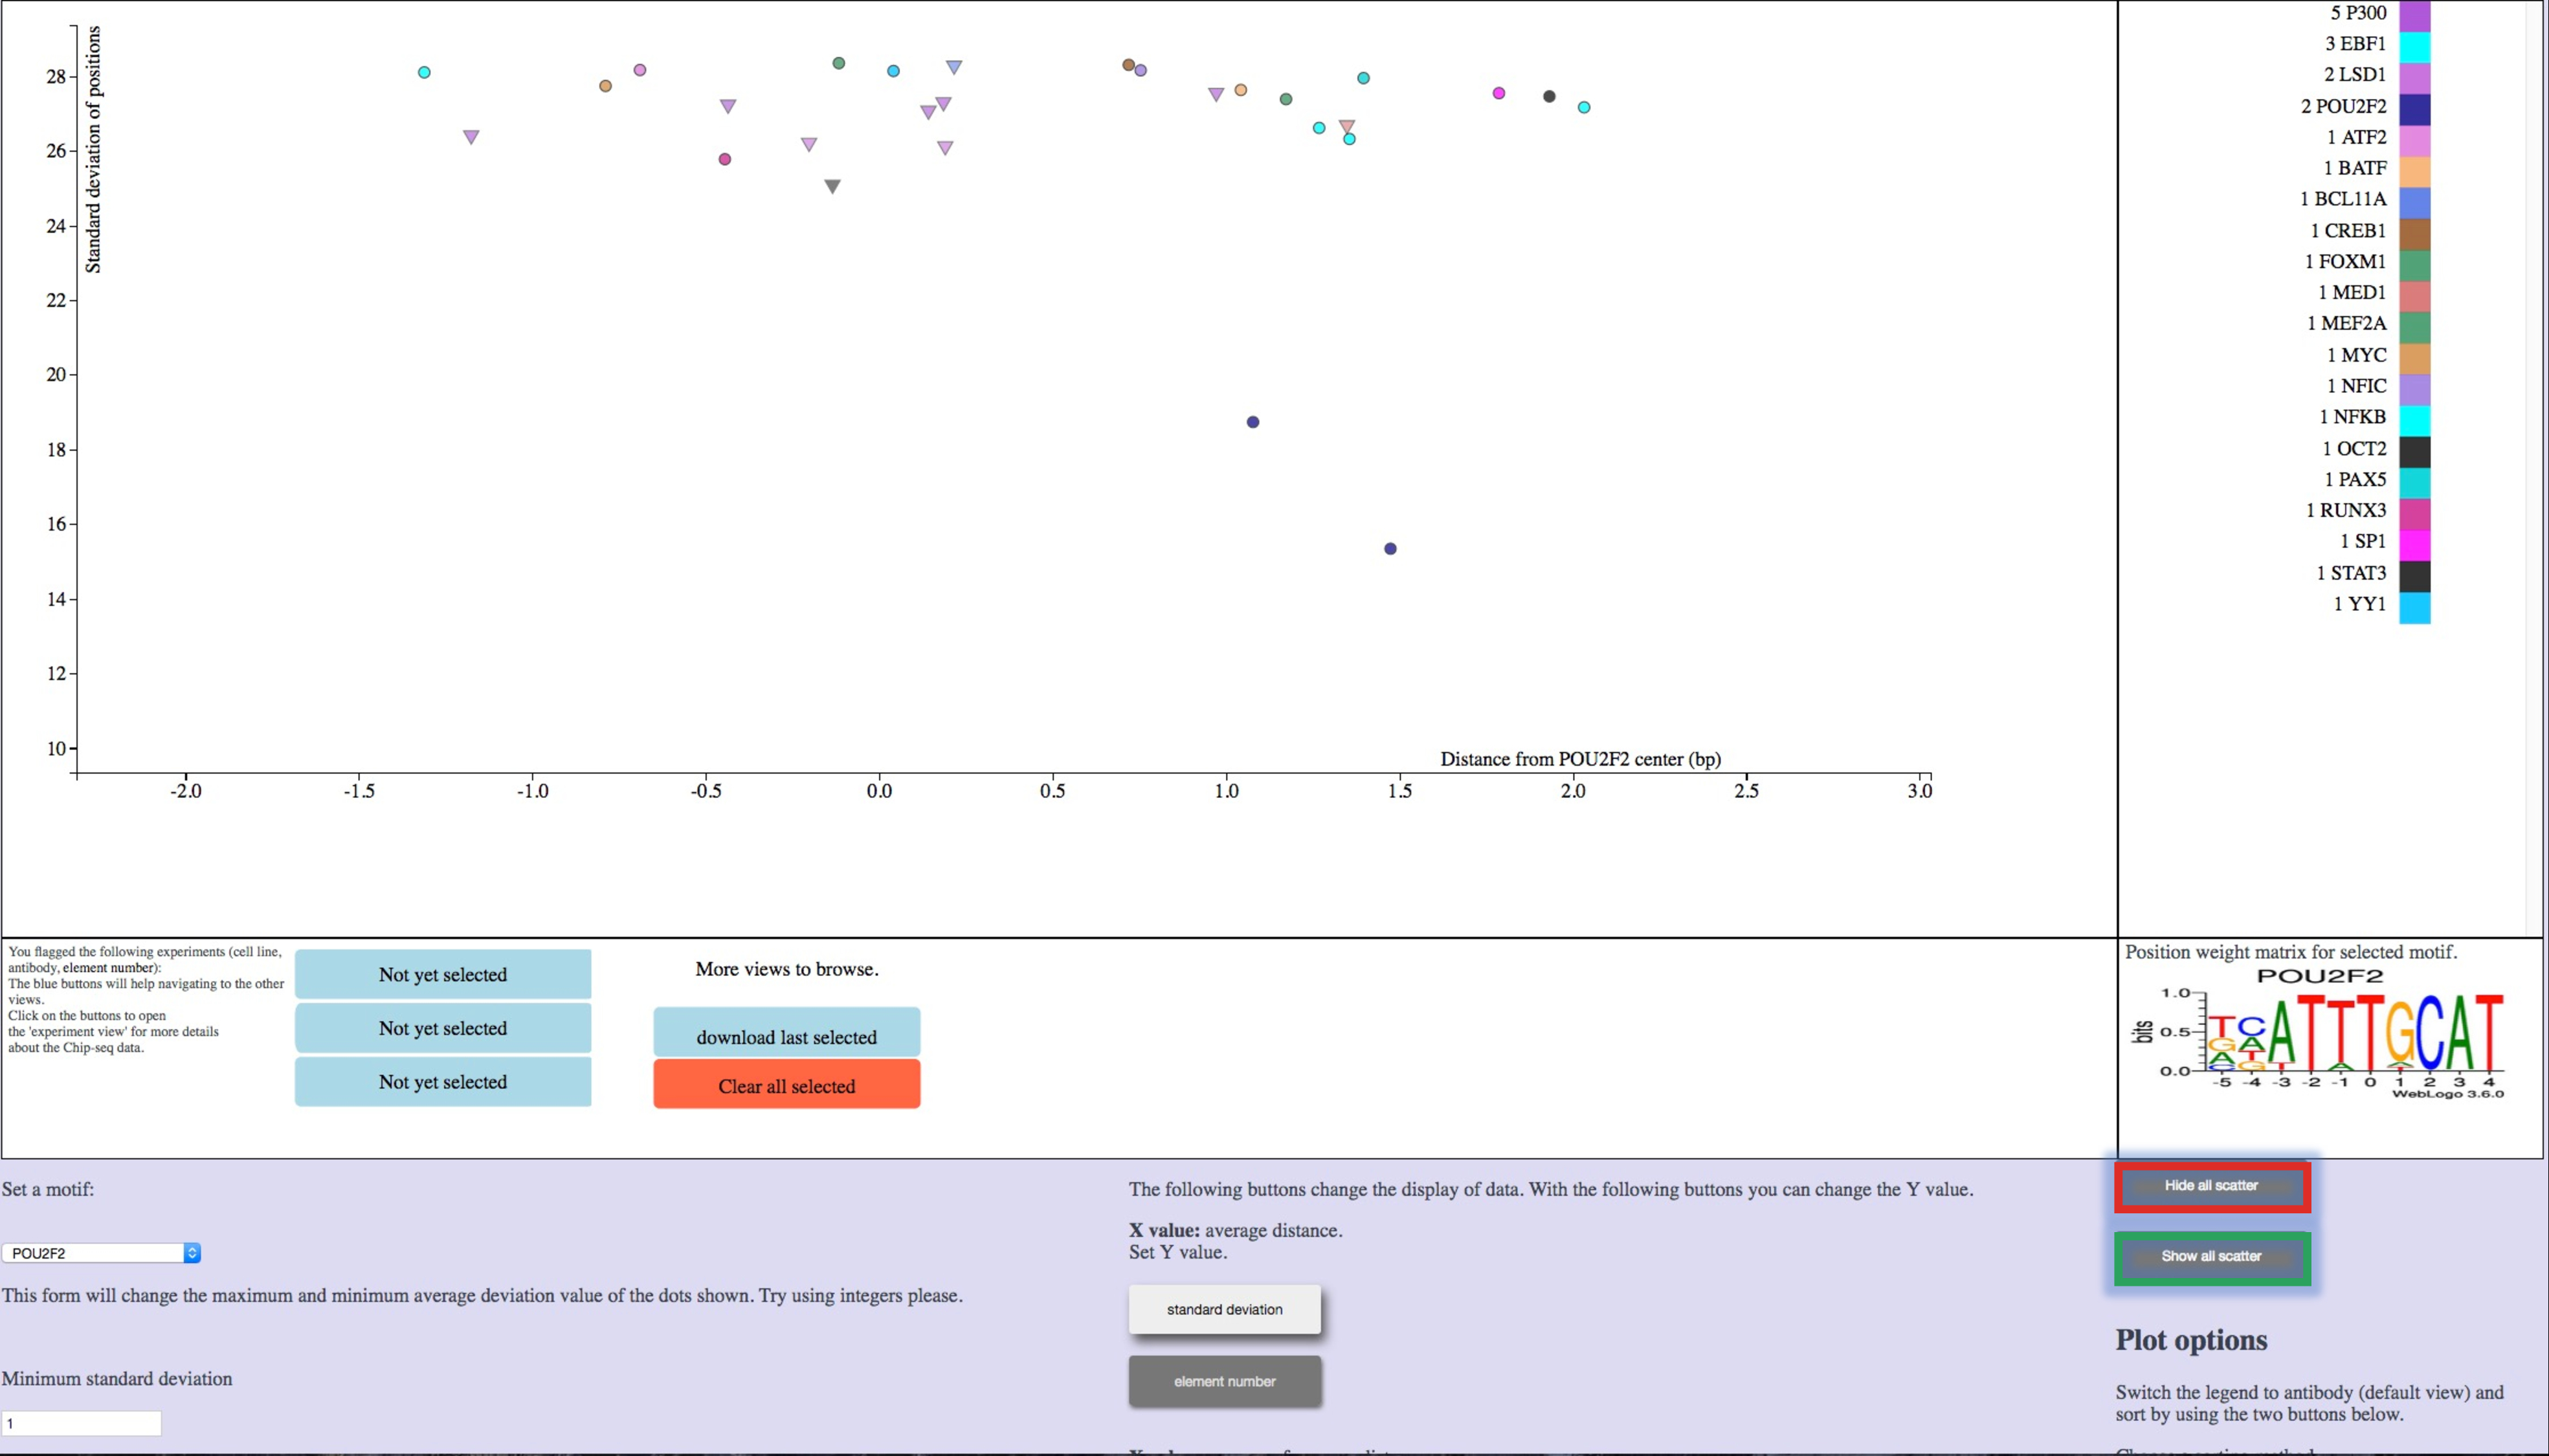
Task: Click the purple triangle near -1.2
Action: coord(471,137)
